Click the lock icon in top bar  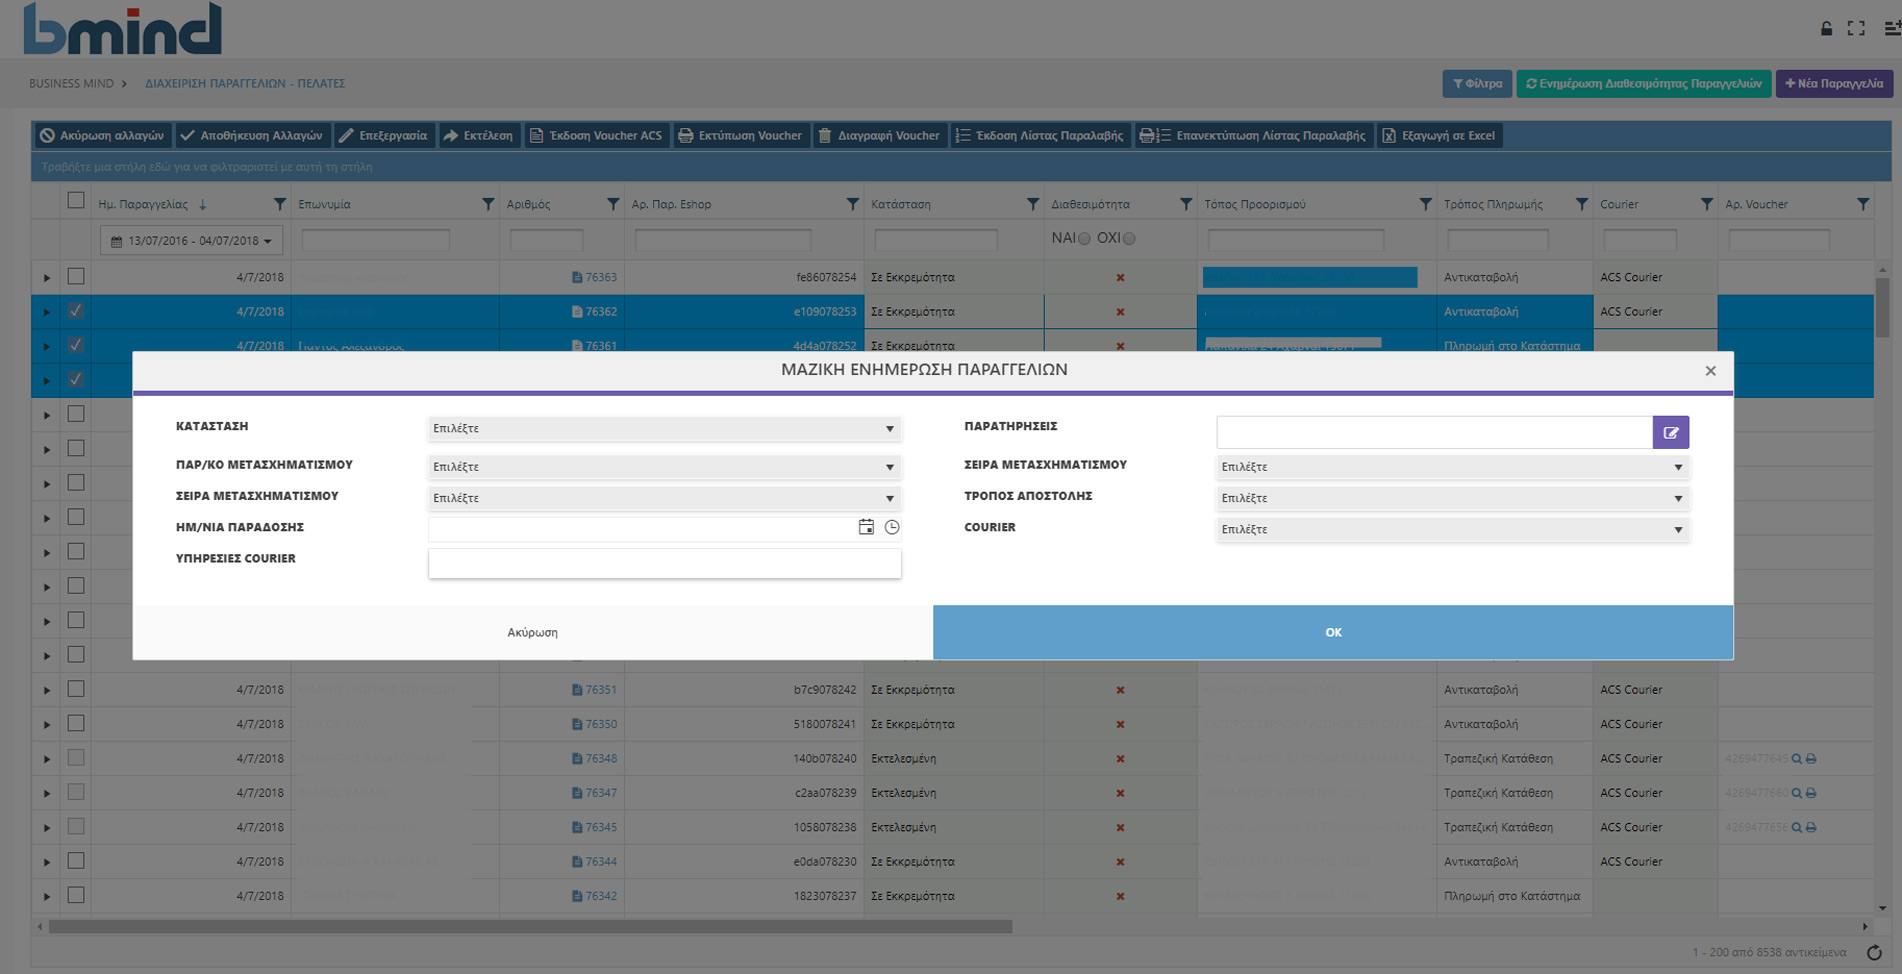1826,28
